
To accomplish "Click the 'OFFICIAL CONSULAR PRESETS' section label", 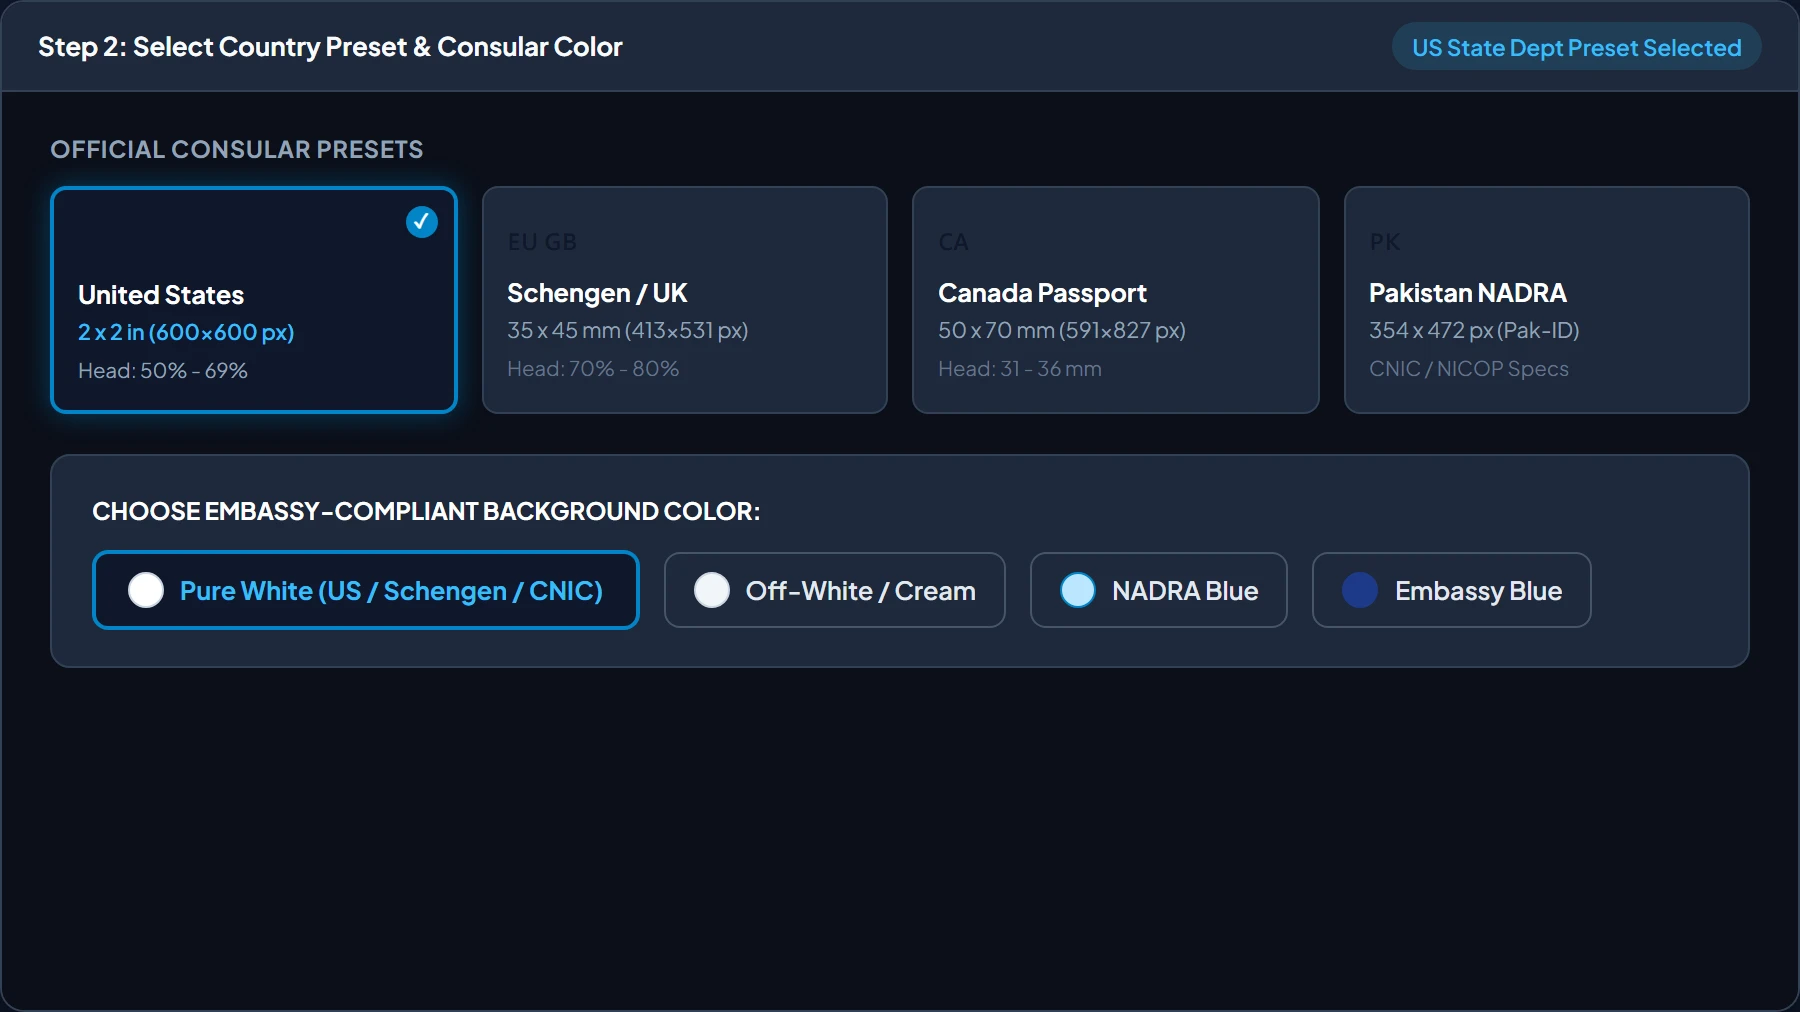I will (x=237, y=149).
